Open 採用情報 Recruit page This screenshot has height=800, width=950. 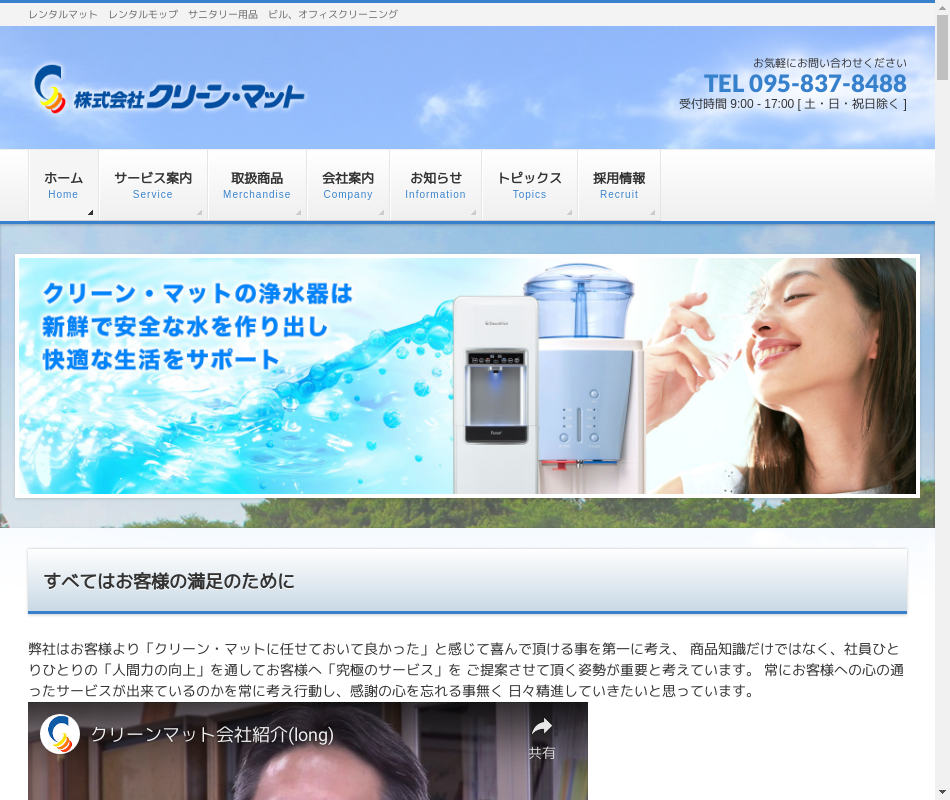pos(619,185)
